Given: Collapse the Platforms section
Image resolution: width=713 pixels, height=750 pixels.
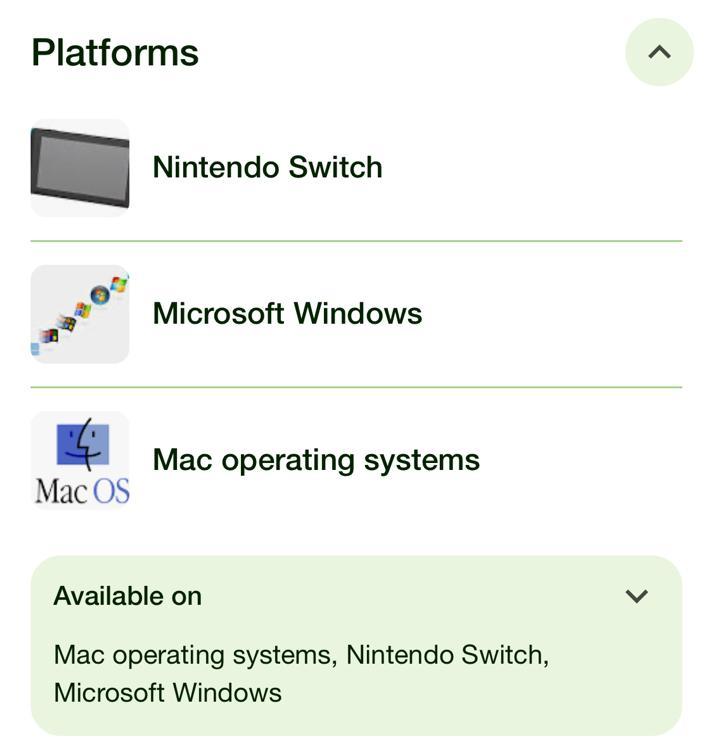Looking at the screenshot, I should pyautogui.click(x=659, y=52).
